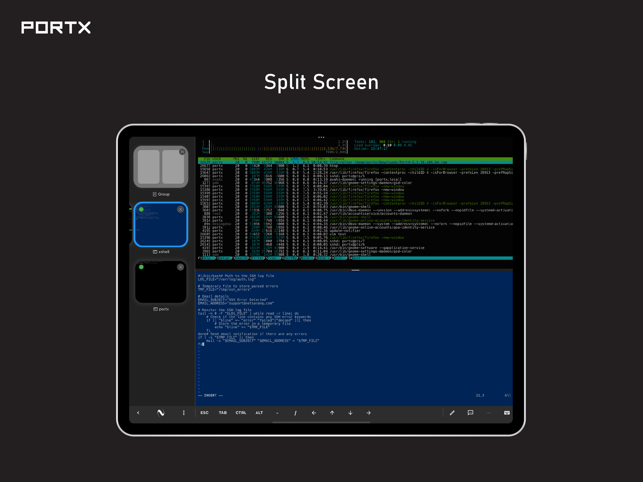Click the Group label in sidebar

pos(161,194)
